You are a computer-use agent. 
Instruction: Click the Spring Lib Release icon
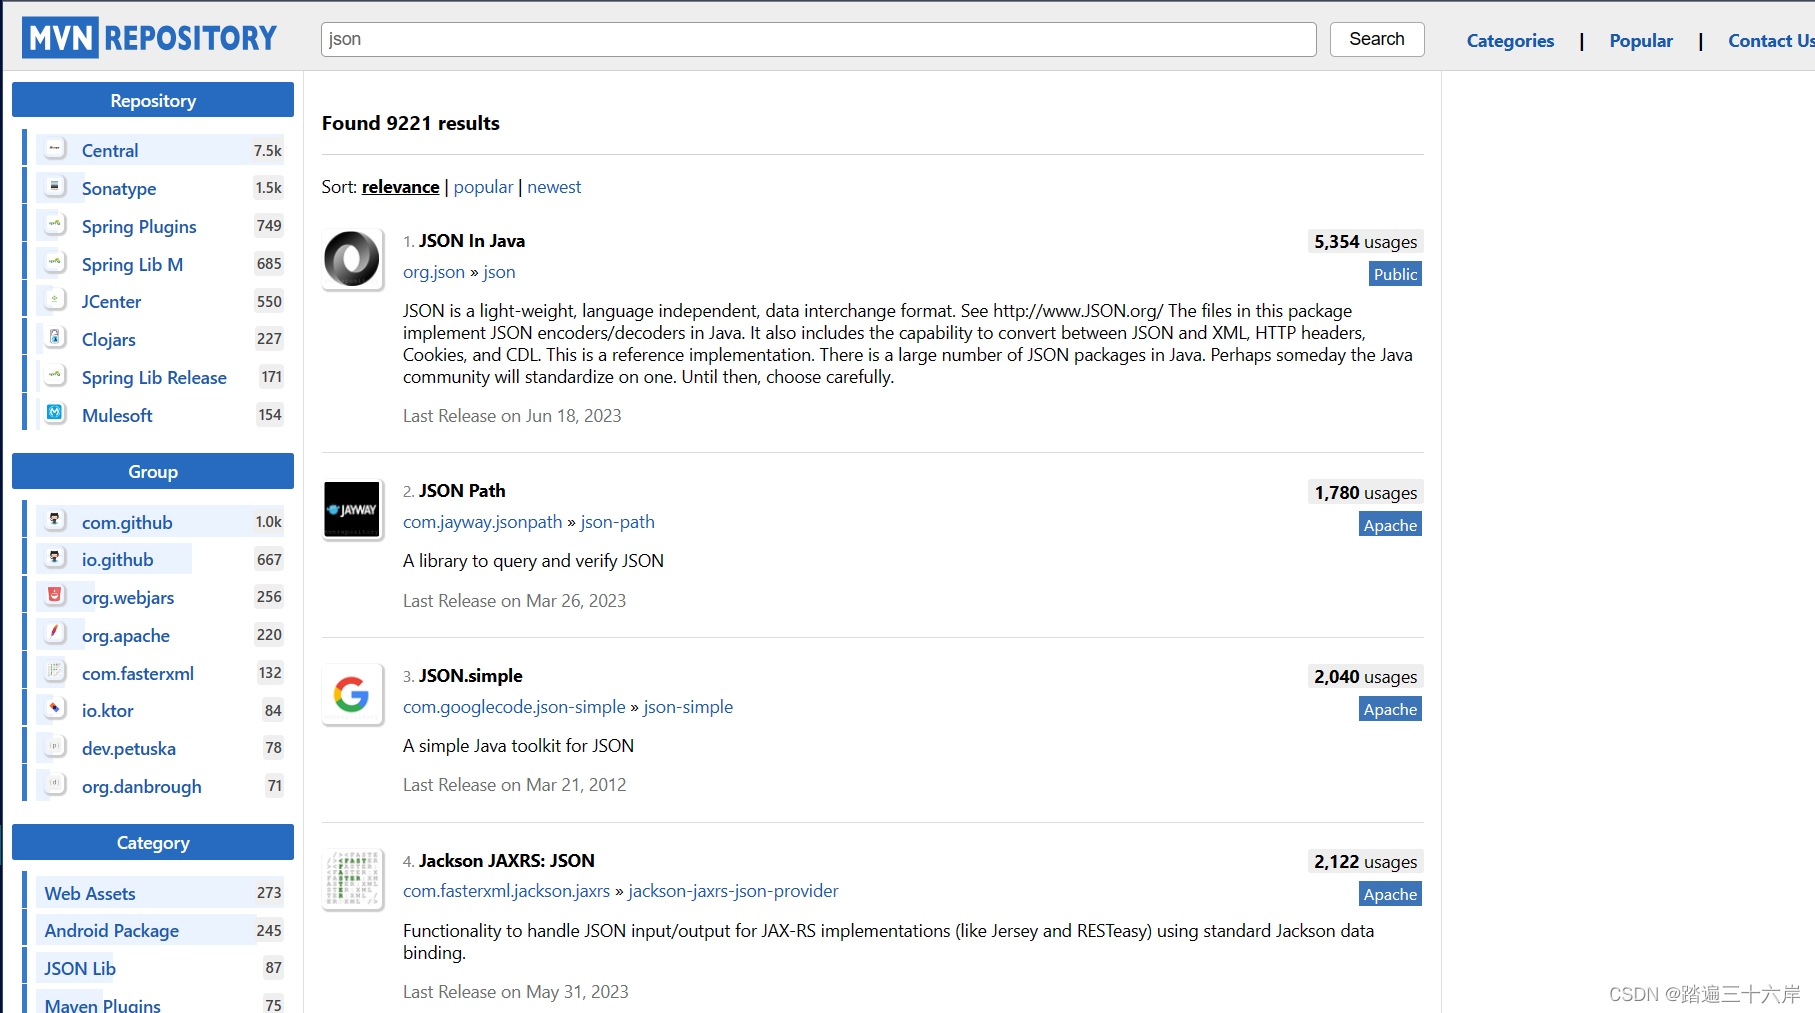pos(55,376)
